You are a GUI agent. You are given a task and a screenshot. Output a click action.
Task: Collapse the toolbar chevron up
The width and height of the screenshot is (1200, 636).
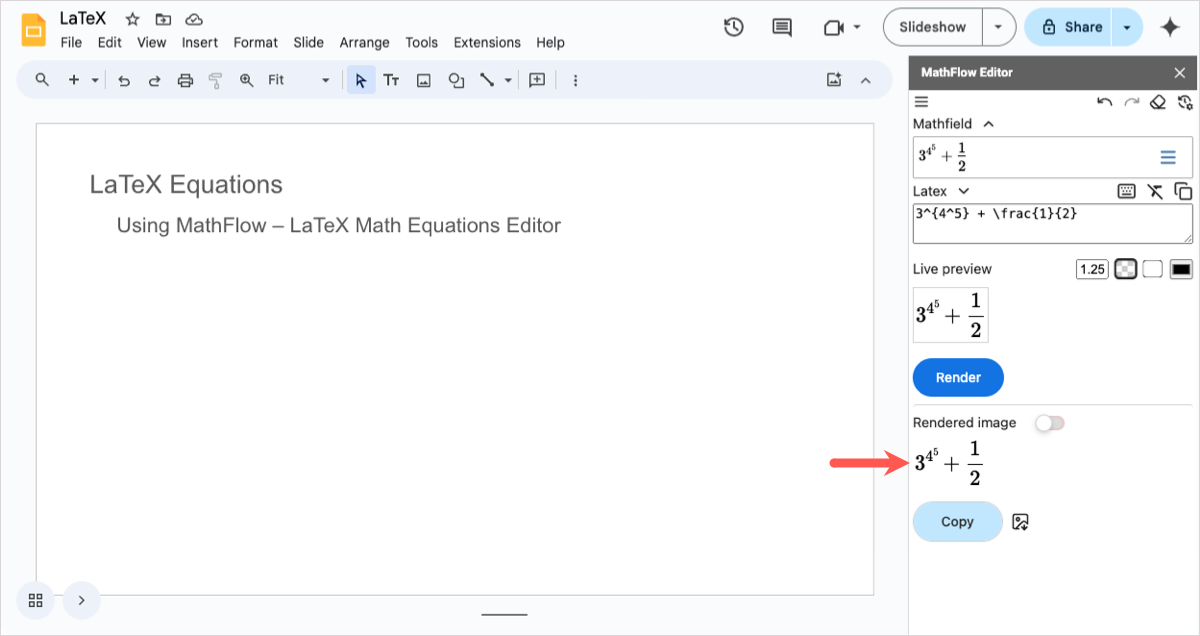point(866,80)
